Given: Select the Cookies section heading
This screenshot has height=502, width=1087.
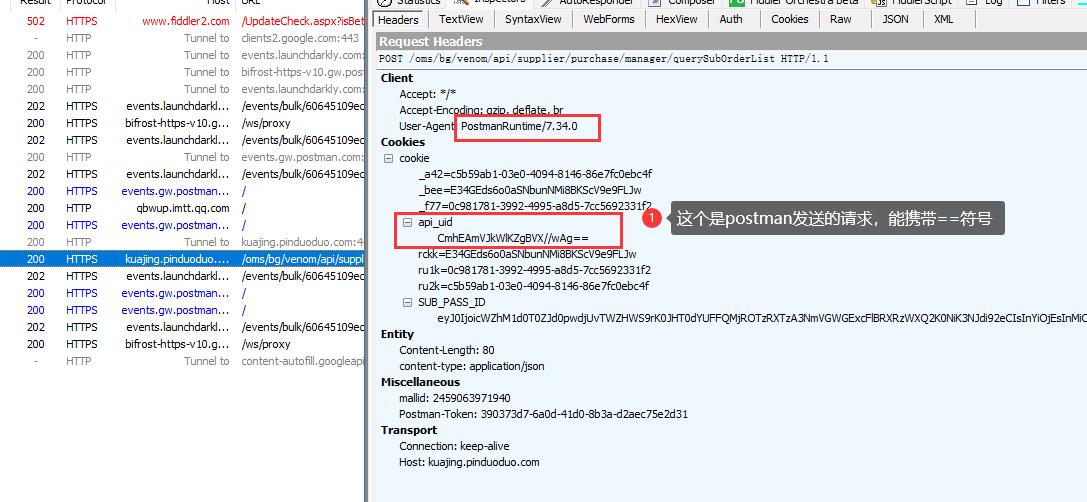Looking at the screenshot, I should pos(403,142).
